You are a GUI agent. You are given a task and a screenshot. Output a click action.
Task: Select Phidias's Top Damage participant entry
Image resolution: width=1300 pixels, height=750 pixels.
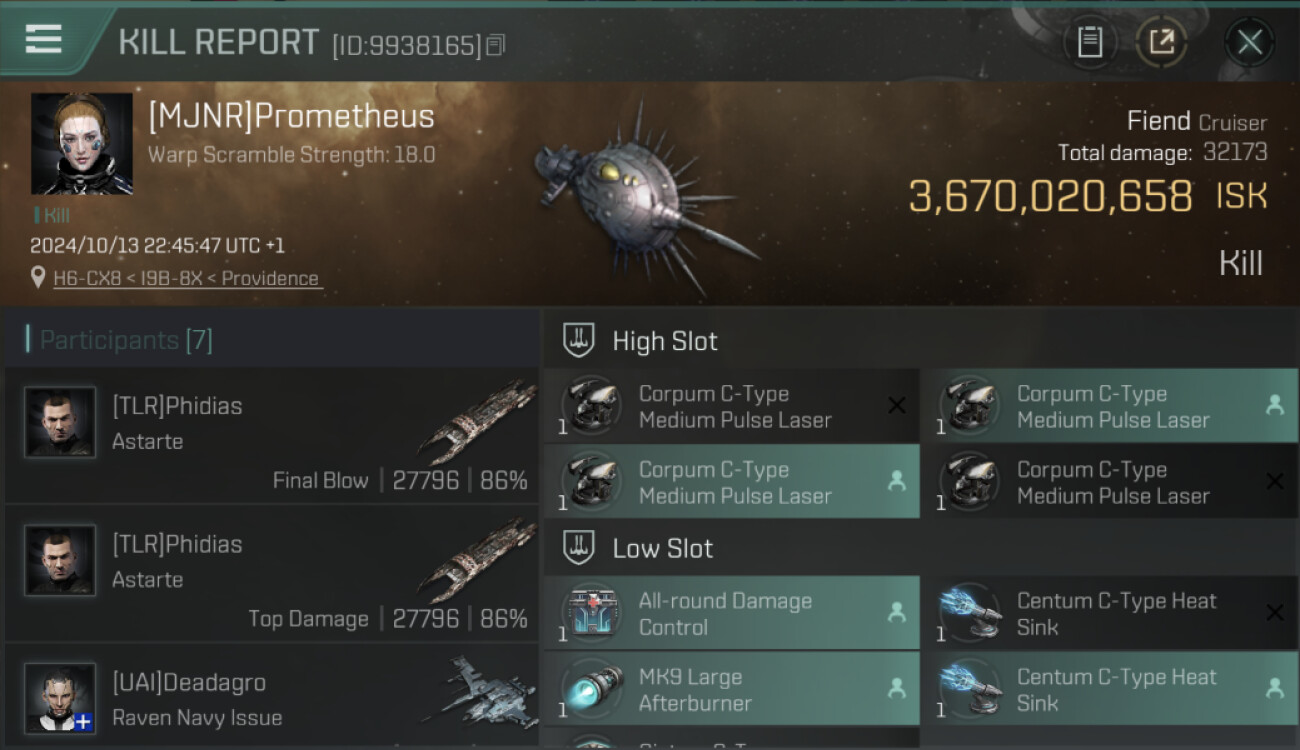[x=272, y=574]
